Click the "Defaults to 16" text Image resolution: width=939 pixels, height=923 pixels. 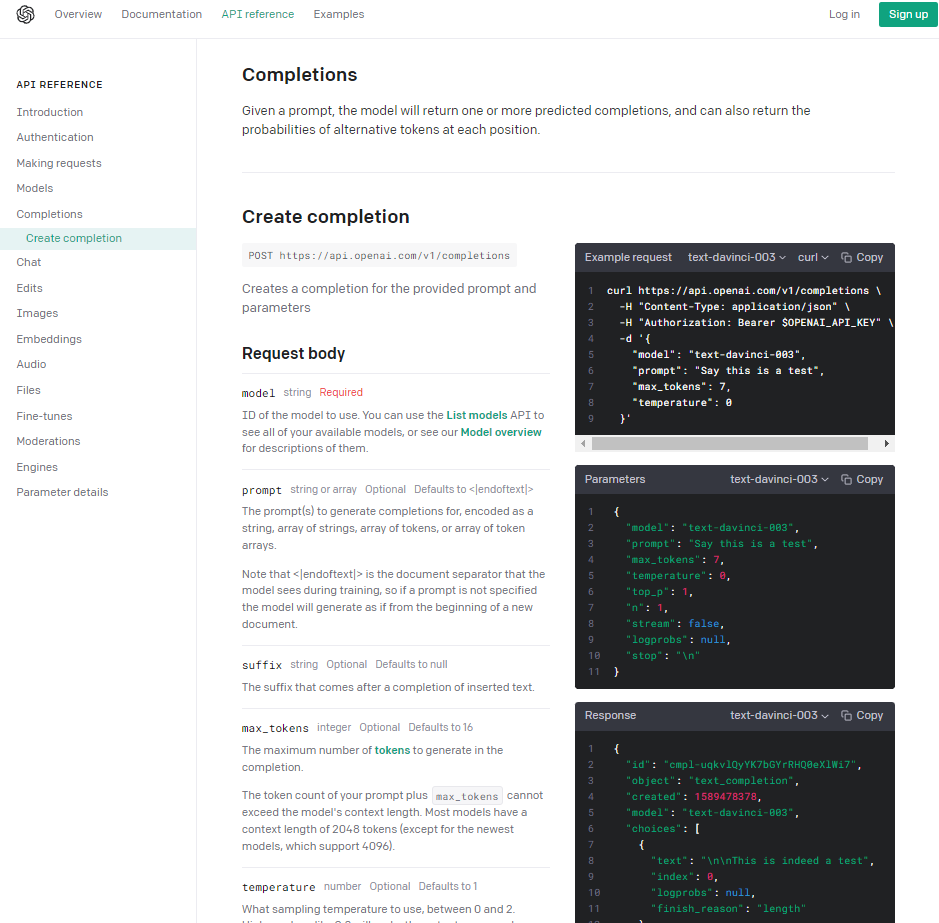click(x=441, y=727)
